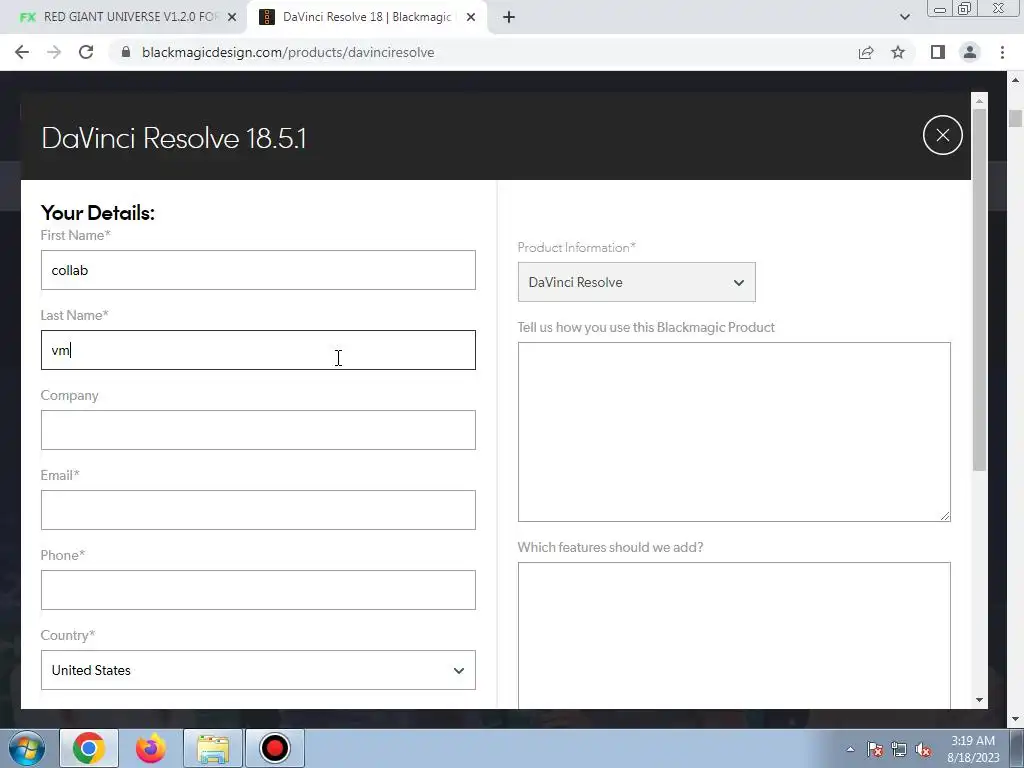Click into the Email field
Viewport: 1024px width, 768px height.
coord(258,510)
